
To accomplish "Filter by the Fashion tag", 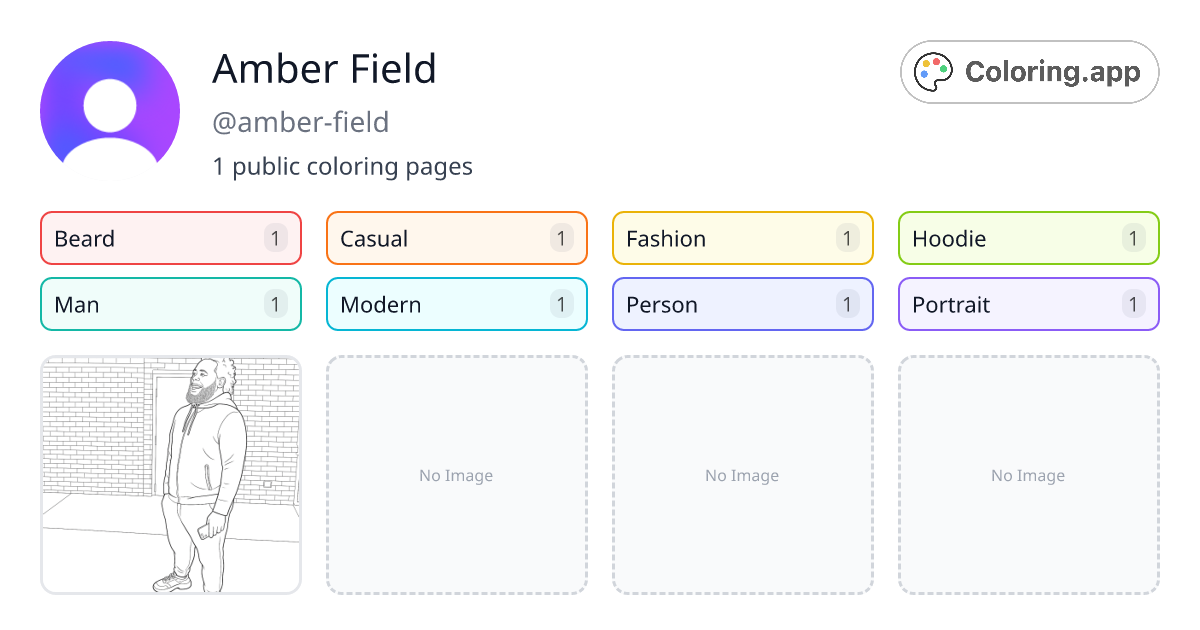I will 743,238.
